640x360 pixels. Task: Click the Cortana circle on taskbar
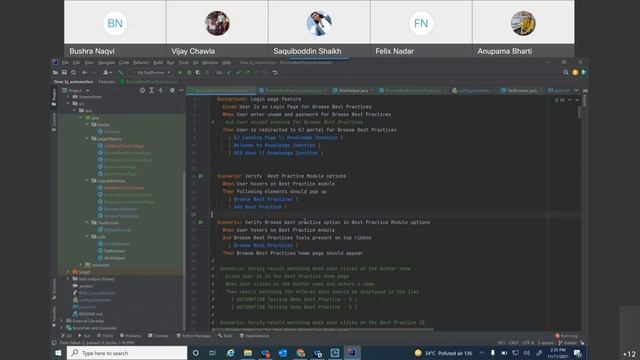196,353
